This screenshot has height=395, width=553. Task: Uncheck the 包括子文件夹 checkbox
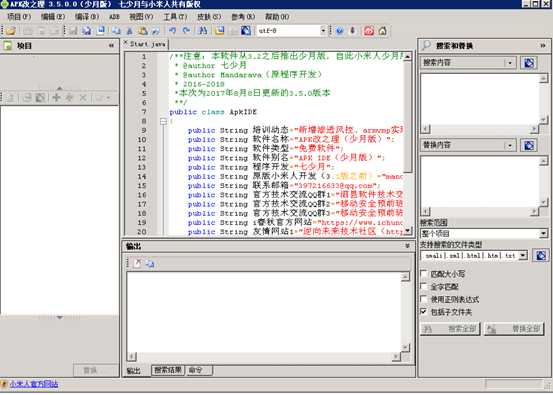[424, 312]
